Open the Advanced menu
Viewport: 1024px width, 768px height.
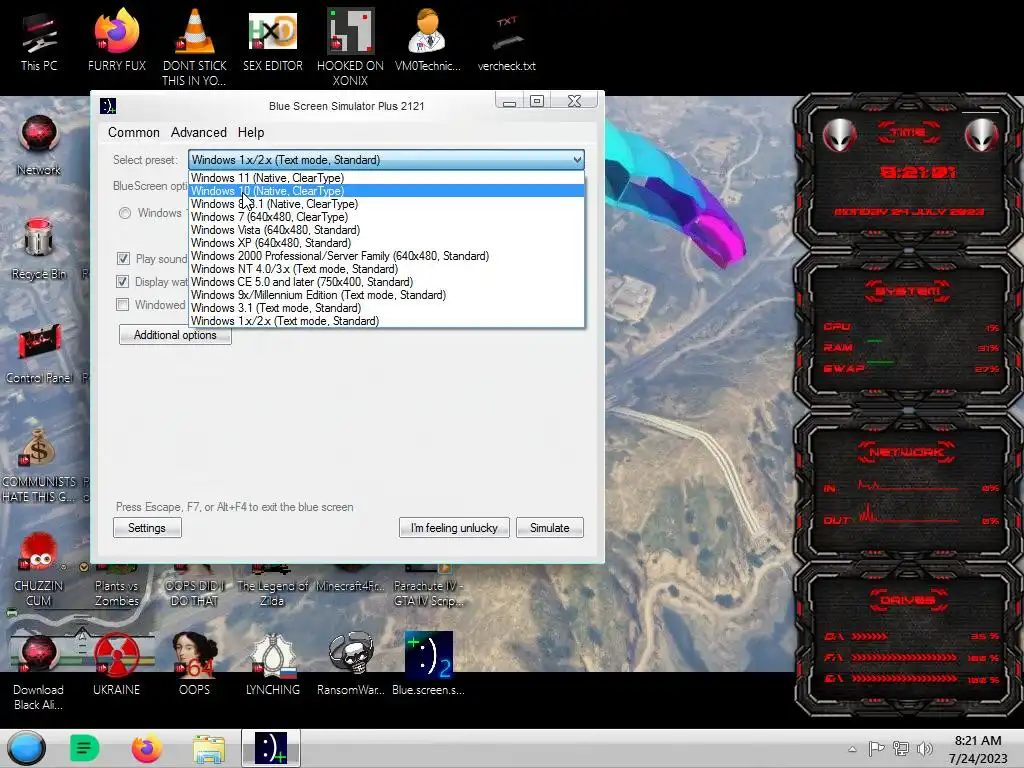pyautogui.click(x=199, y=132)
